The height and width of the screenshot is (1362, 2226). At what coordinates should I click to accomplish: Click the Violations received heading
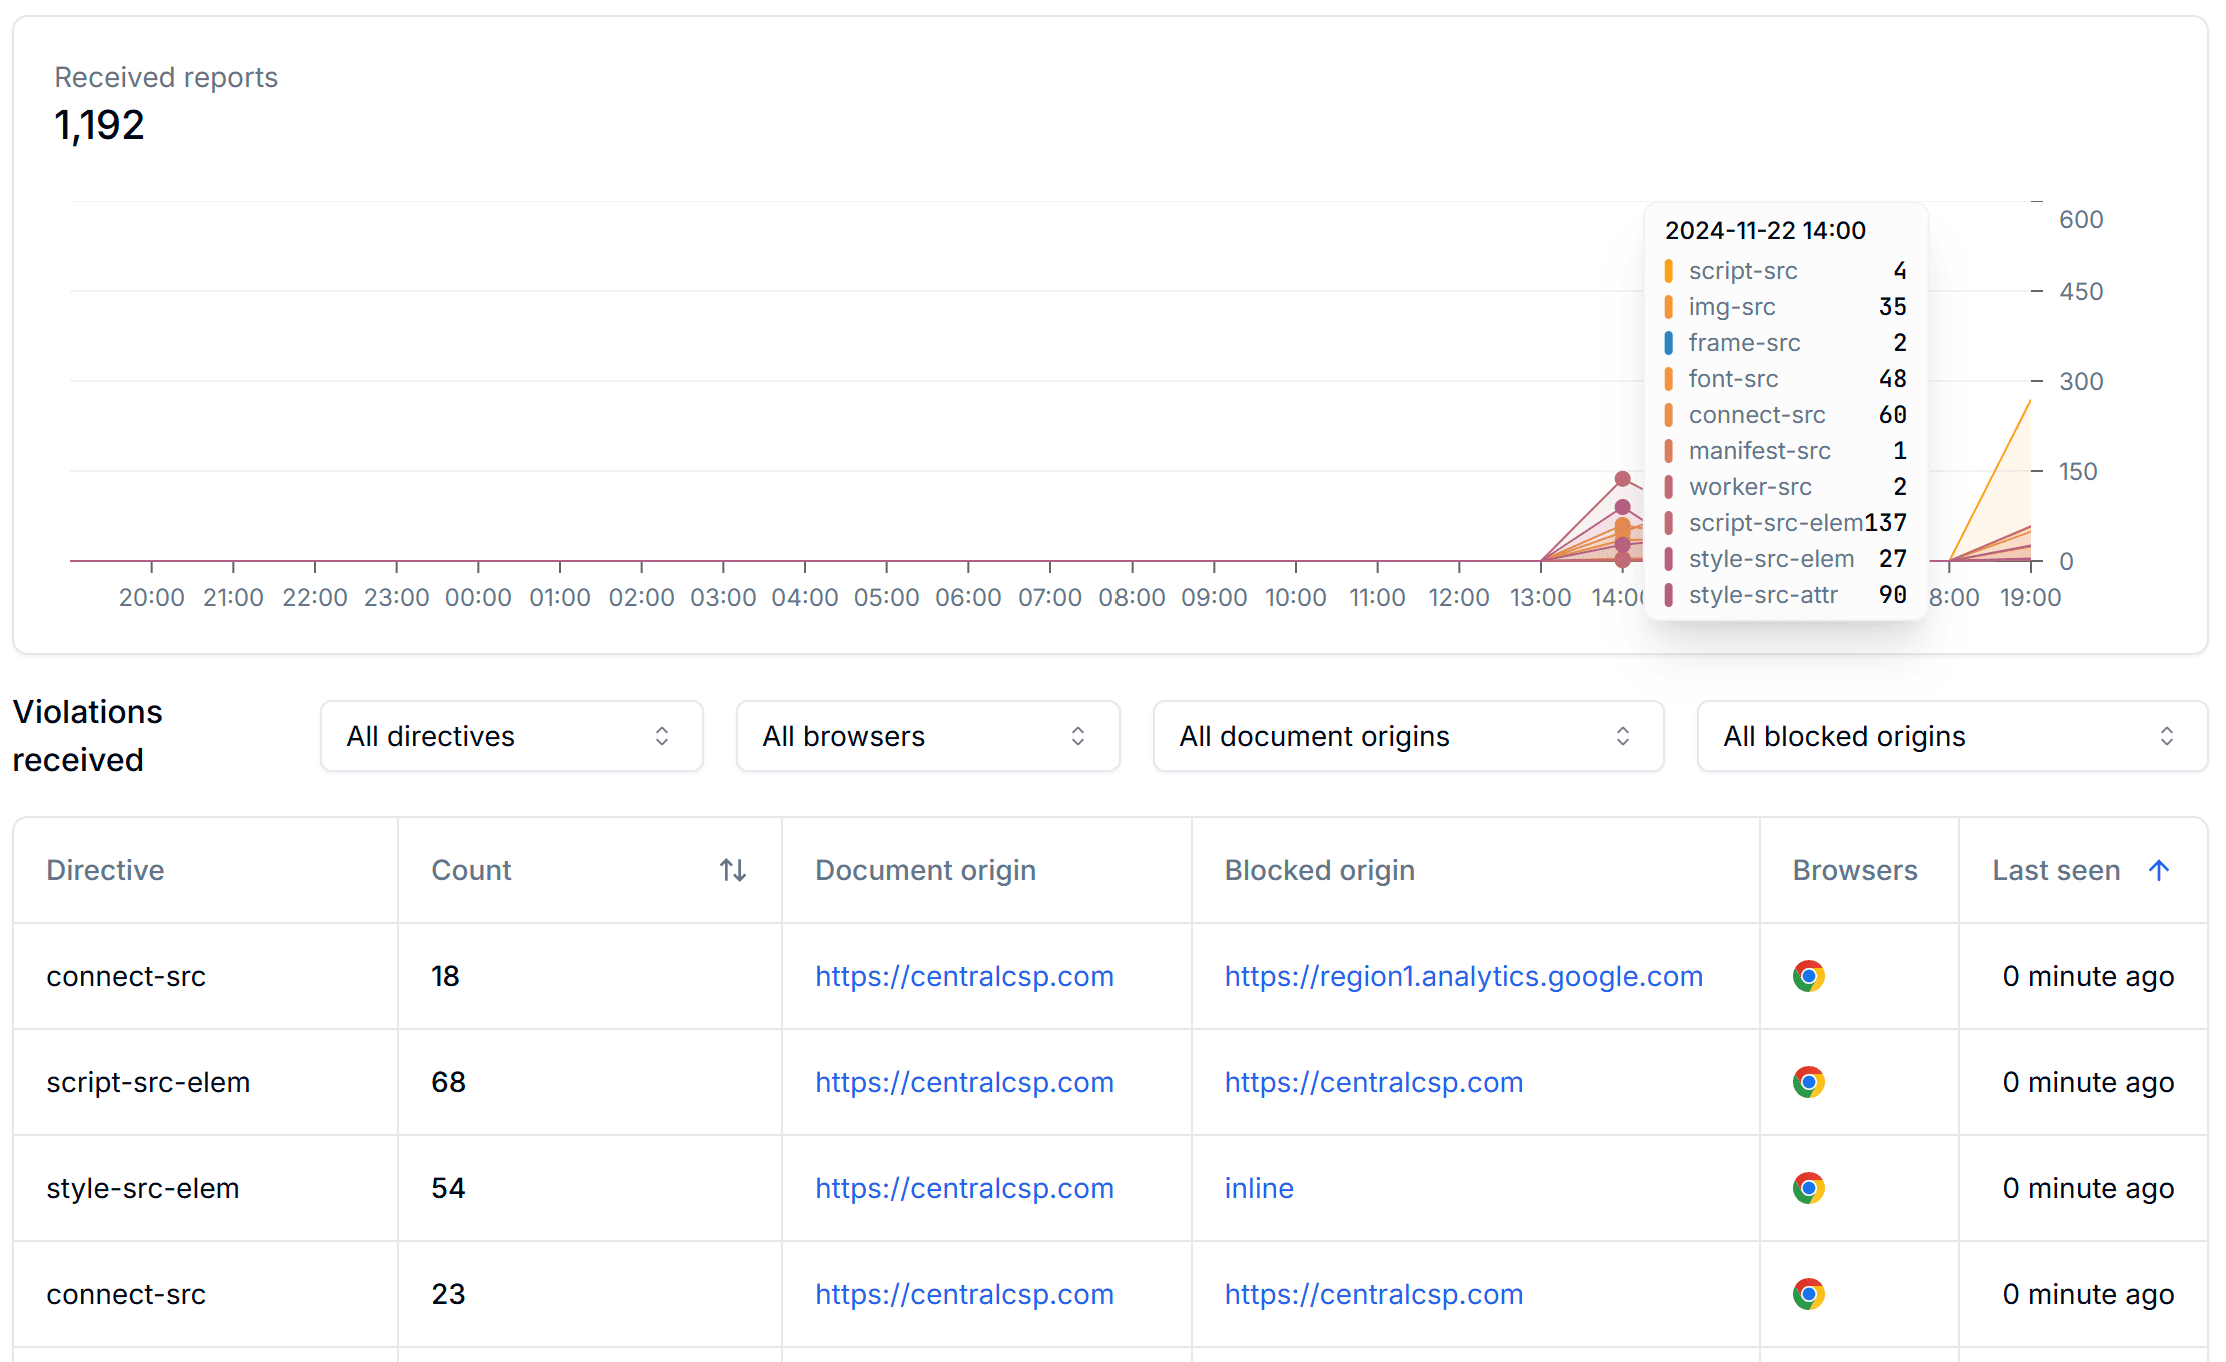pyautogui.click(x=88, y=736)
